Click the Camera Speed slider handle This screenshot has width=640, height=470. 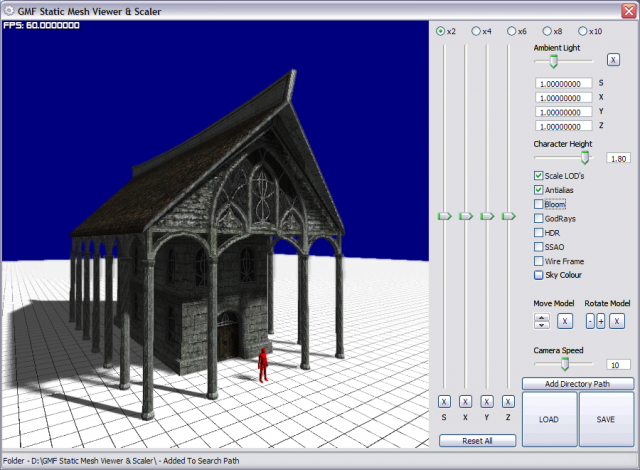pyautogui.click(x=565, y=365)
